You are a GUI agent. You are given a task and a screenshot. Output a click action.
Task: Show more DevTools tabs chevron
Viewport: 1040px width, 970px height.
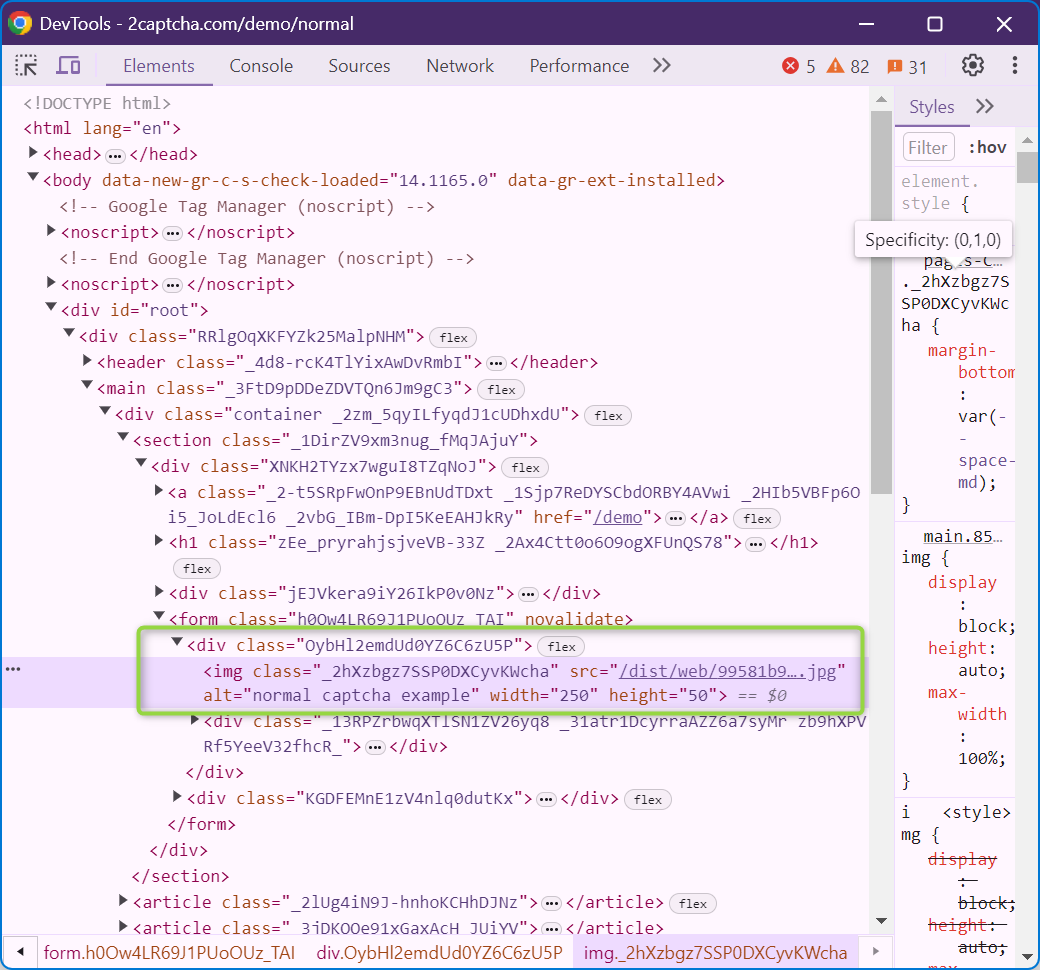click(661, 66)
